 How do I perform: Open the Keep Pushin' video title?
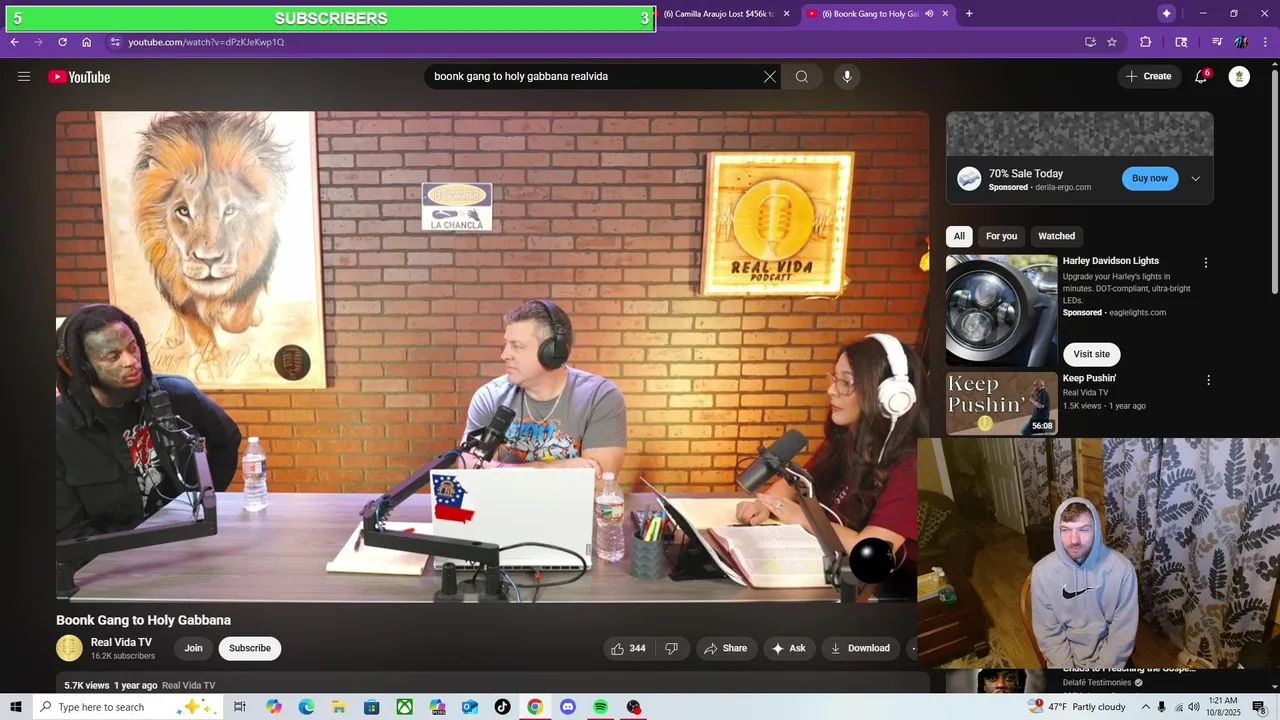pyautogui.click(x=1089, y=378)
